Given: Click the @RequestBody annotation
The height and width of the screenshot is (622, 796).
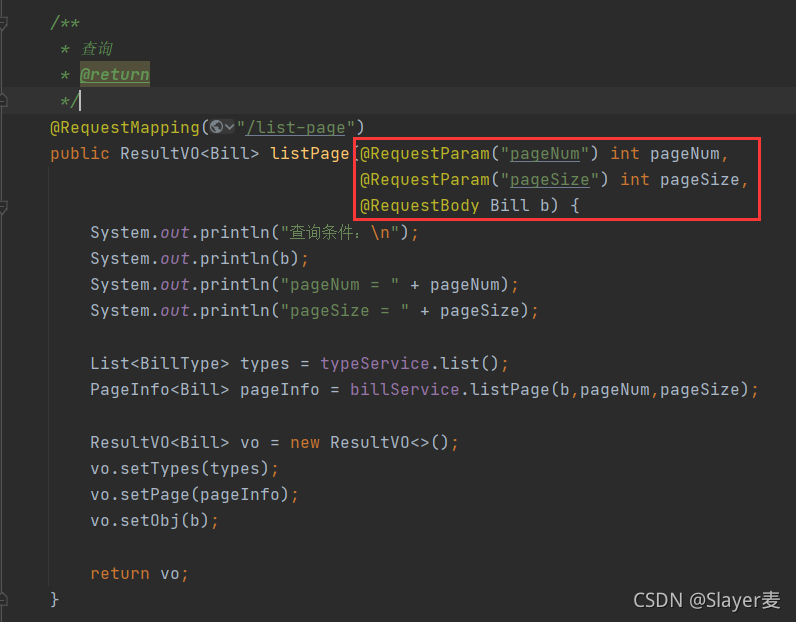Looking at the screenshot, I should coord(419,206).
